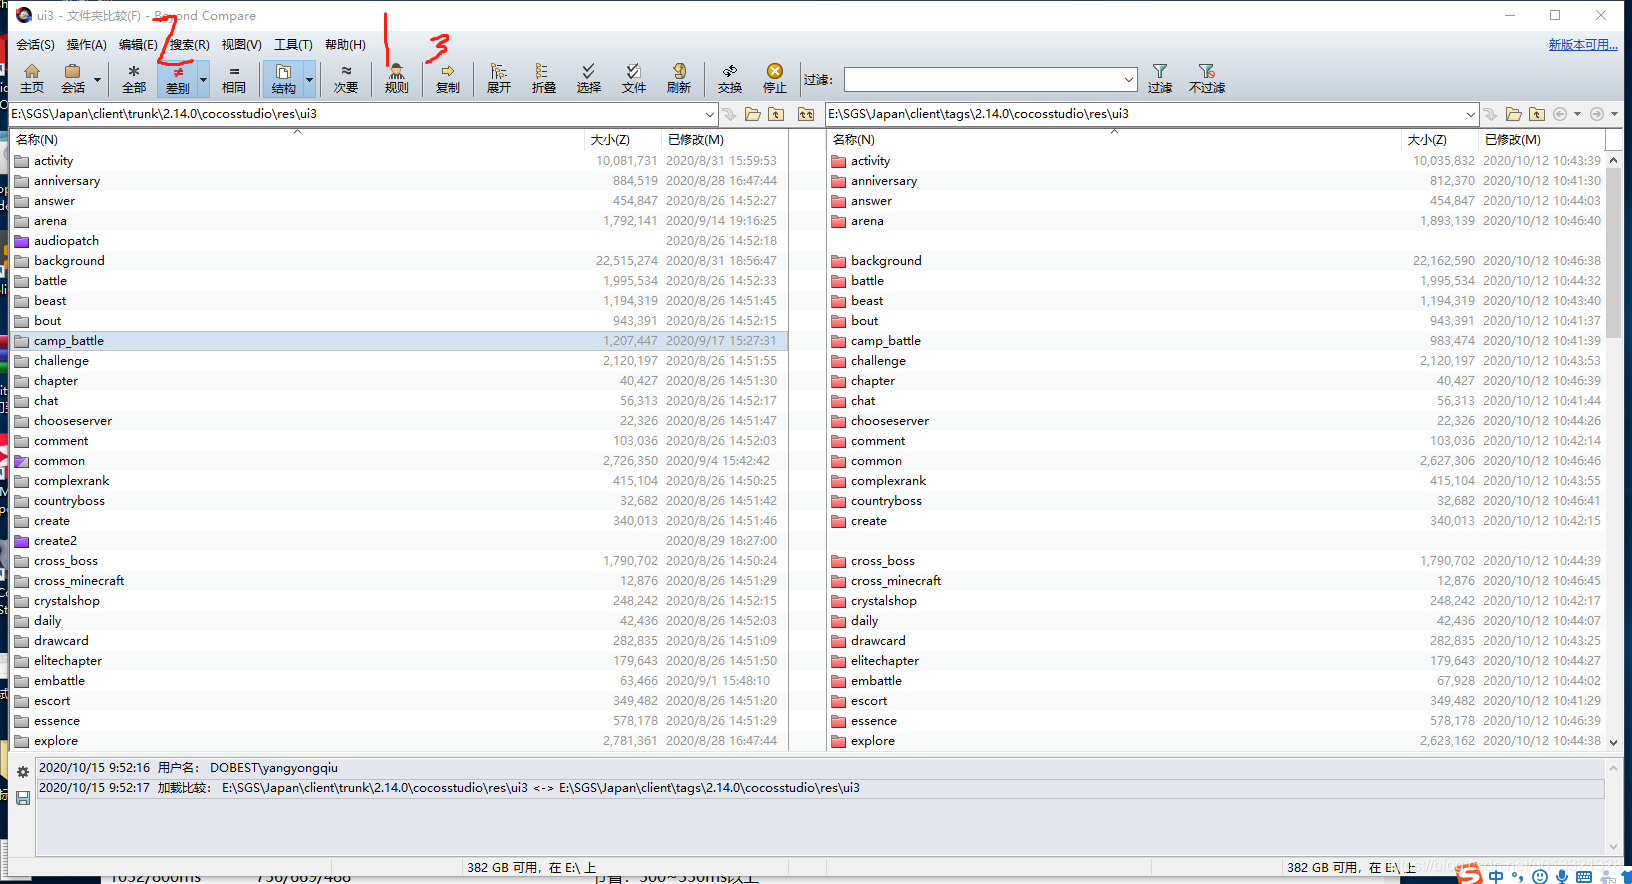The image size is (1632, 884).
Task: Select the camp_battle folder in right pane
Action: (885, 341)
